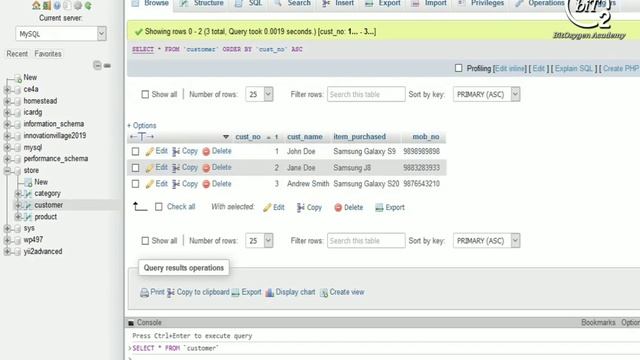
Task: Open navigation panel settings gear icon
Action: (x=78, y=5)
